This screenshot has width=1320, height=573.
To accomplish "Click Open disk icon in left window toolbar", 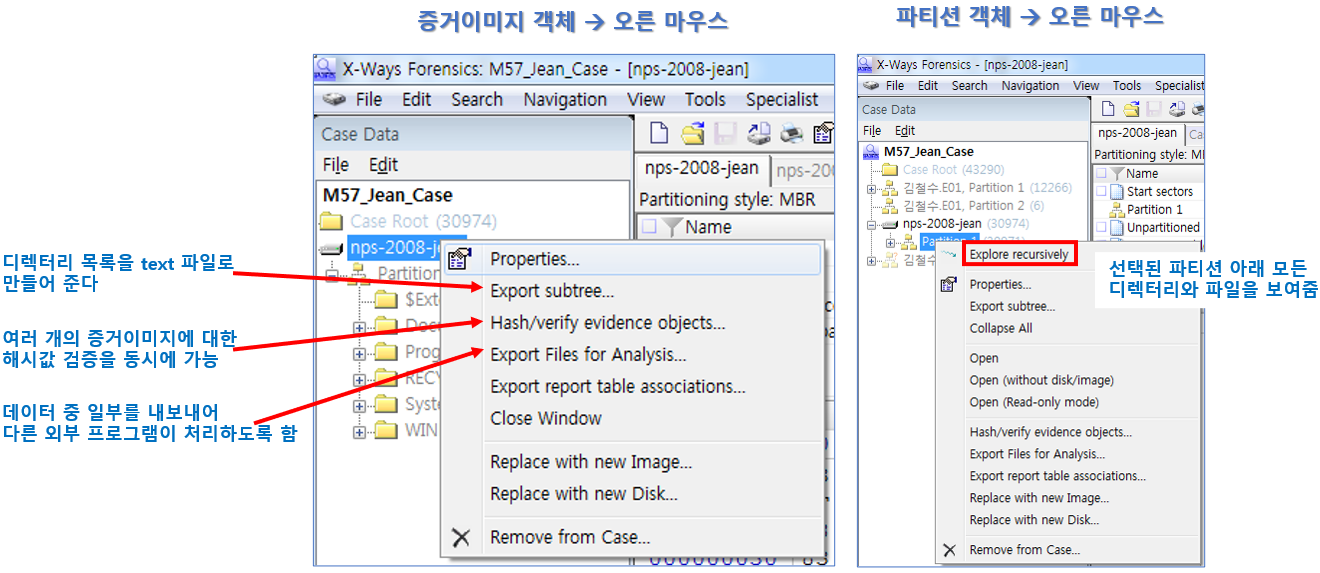I will [758, 133].
